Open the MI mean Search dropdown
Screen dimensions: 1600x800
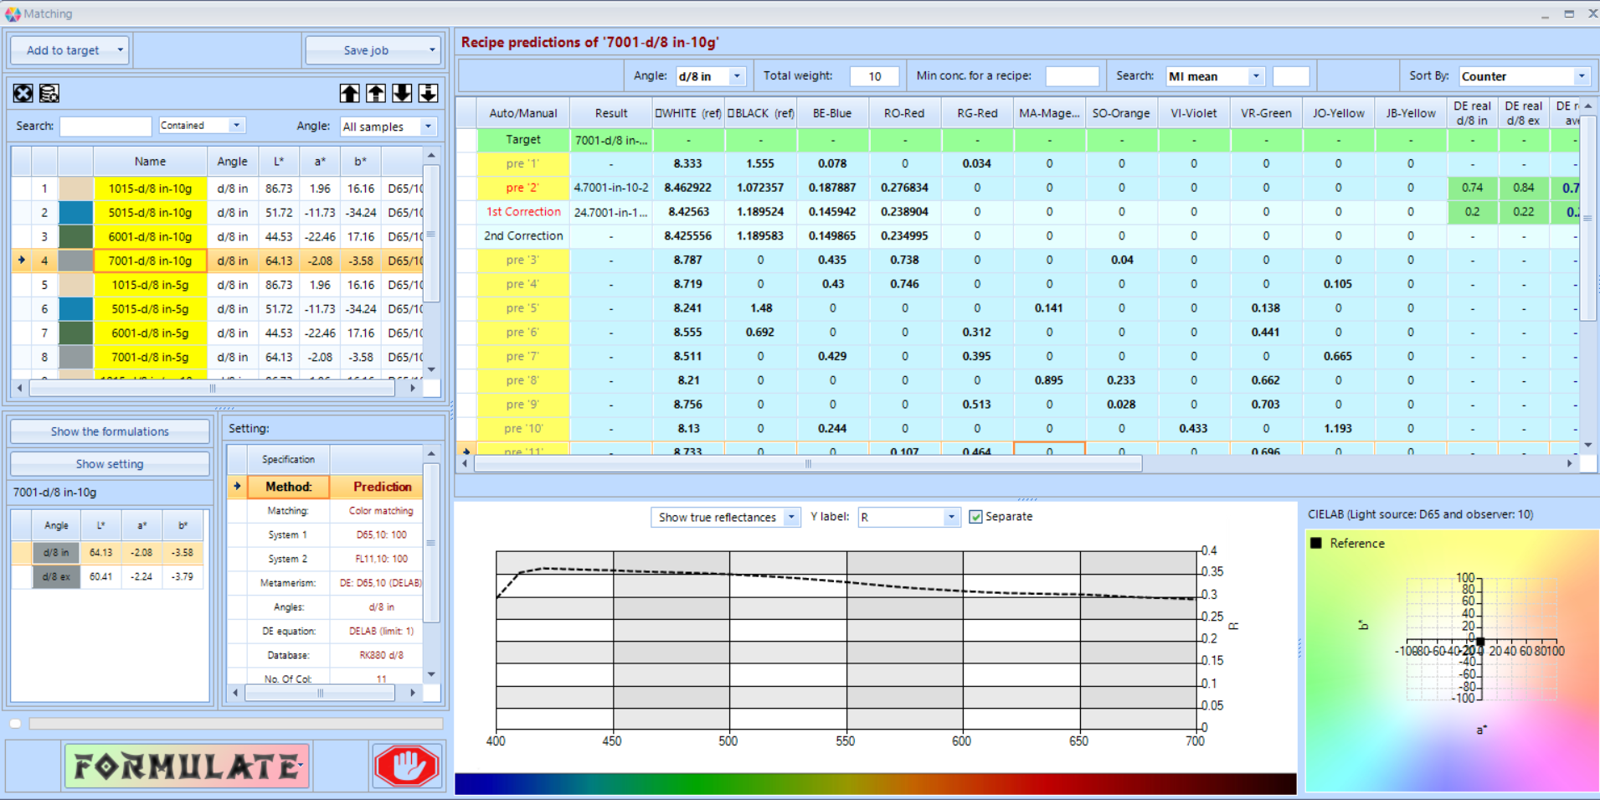point(1256,76)
